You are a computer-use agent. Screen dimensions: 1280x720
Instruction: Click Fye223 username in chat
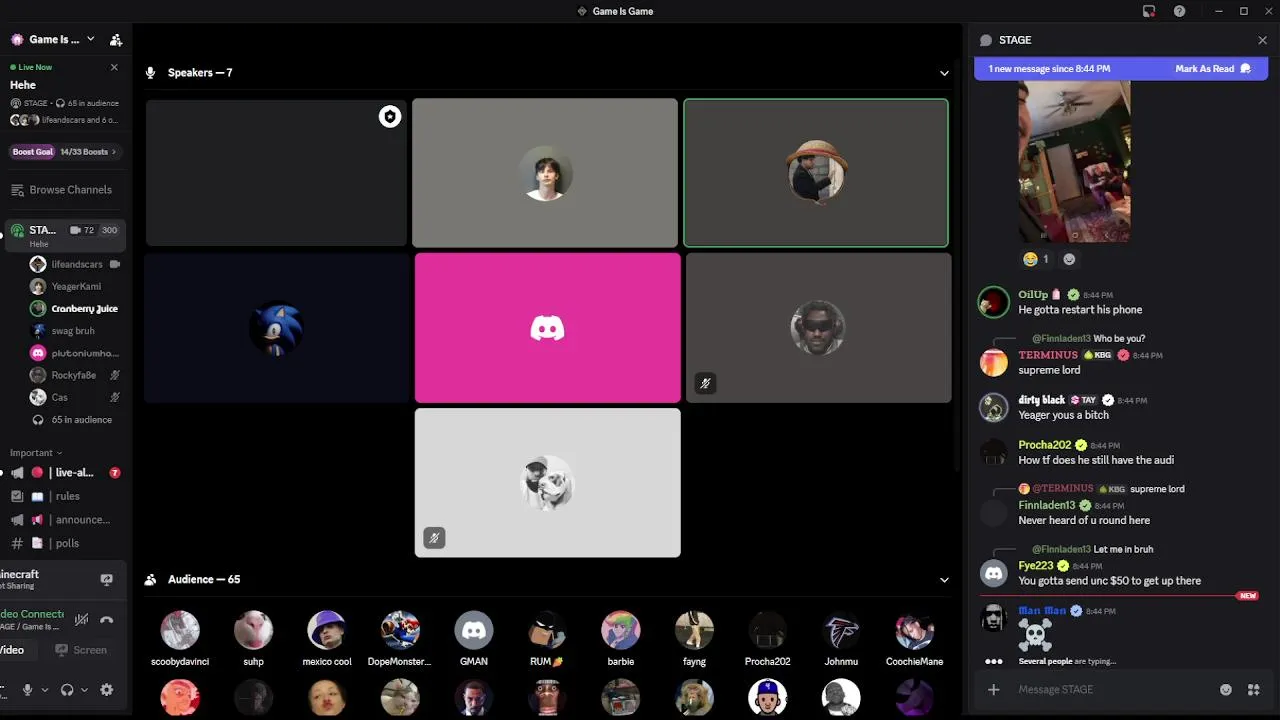1036,566
